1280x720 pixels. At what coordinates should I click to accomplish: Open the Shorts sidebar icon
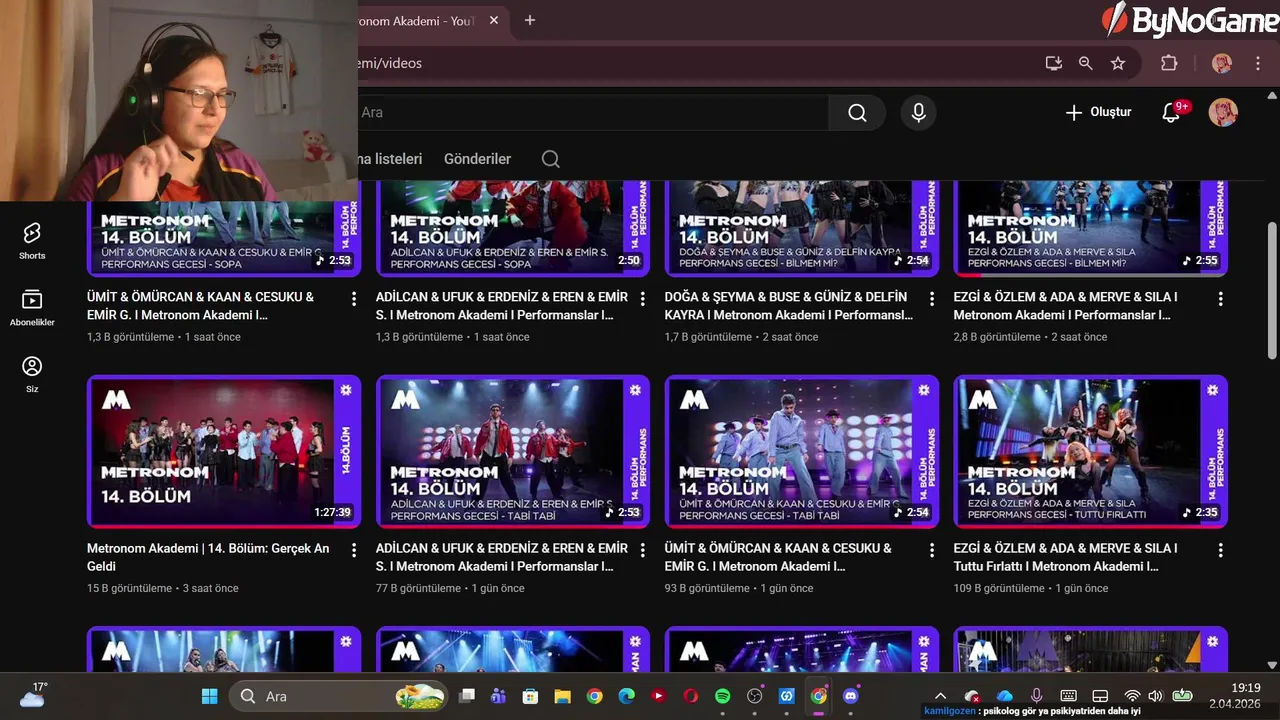tap(32, 241)
